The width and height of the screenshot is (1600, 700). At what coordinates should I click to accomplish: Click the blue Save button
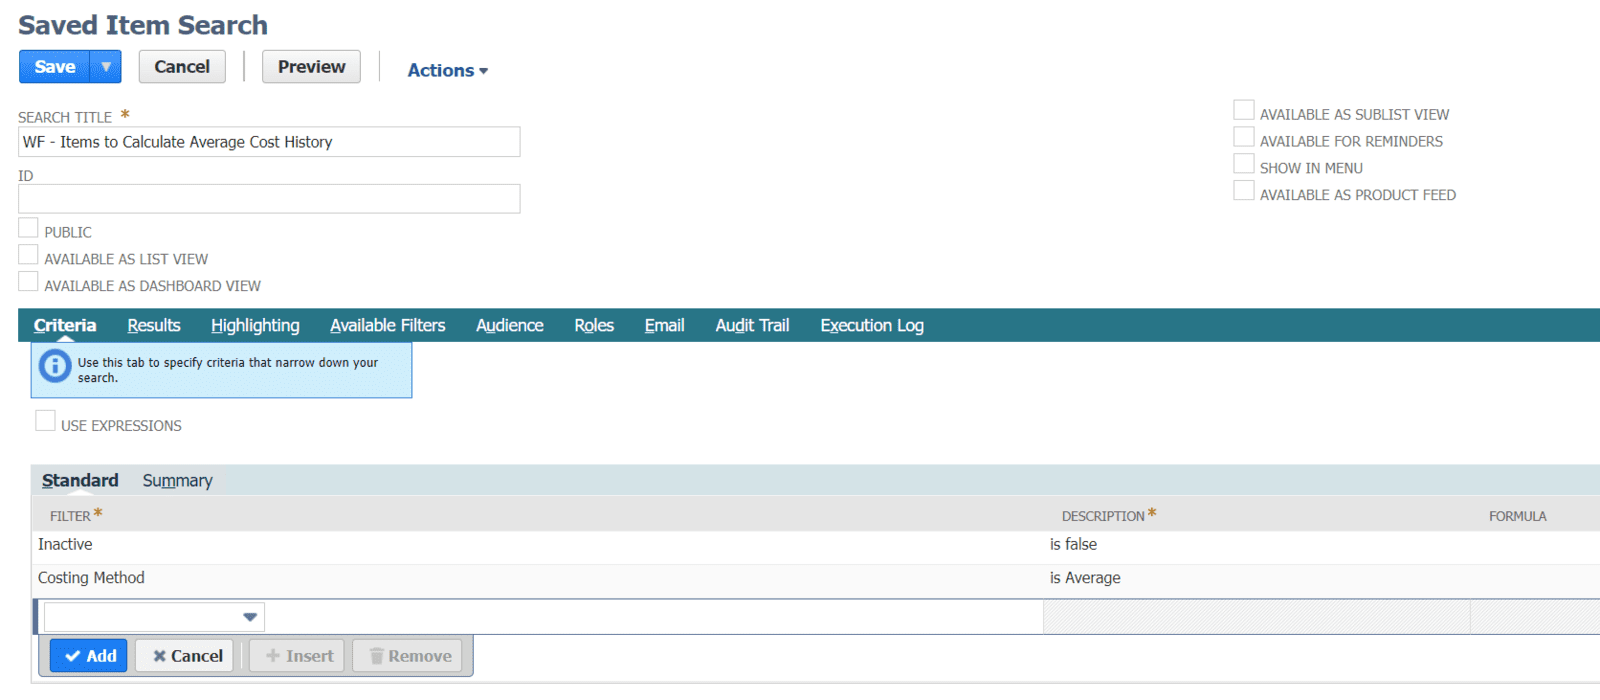coord(55,67)
